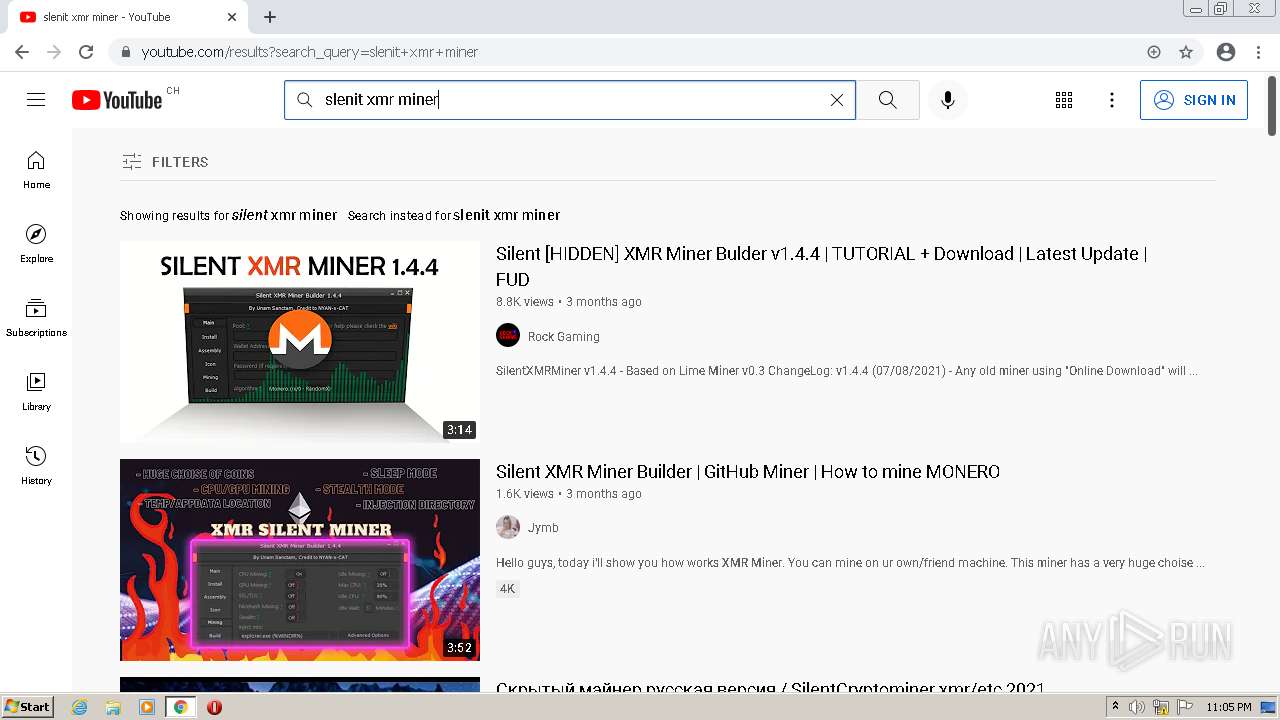Open the Chrome profile avatar

[1226, 52]
